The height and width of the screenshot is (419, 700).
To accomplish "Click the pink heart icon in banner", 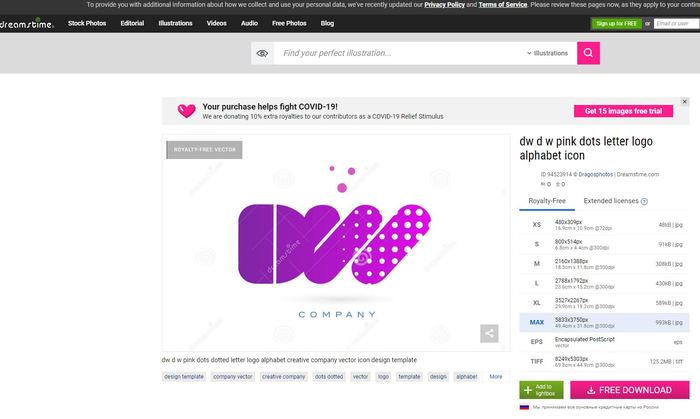I will coord(187,111).
